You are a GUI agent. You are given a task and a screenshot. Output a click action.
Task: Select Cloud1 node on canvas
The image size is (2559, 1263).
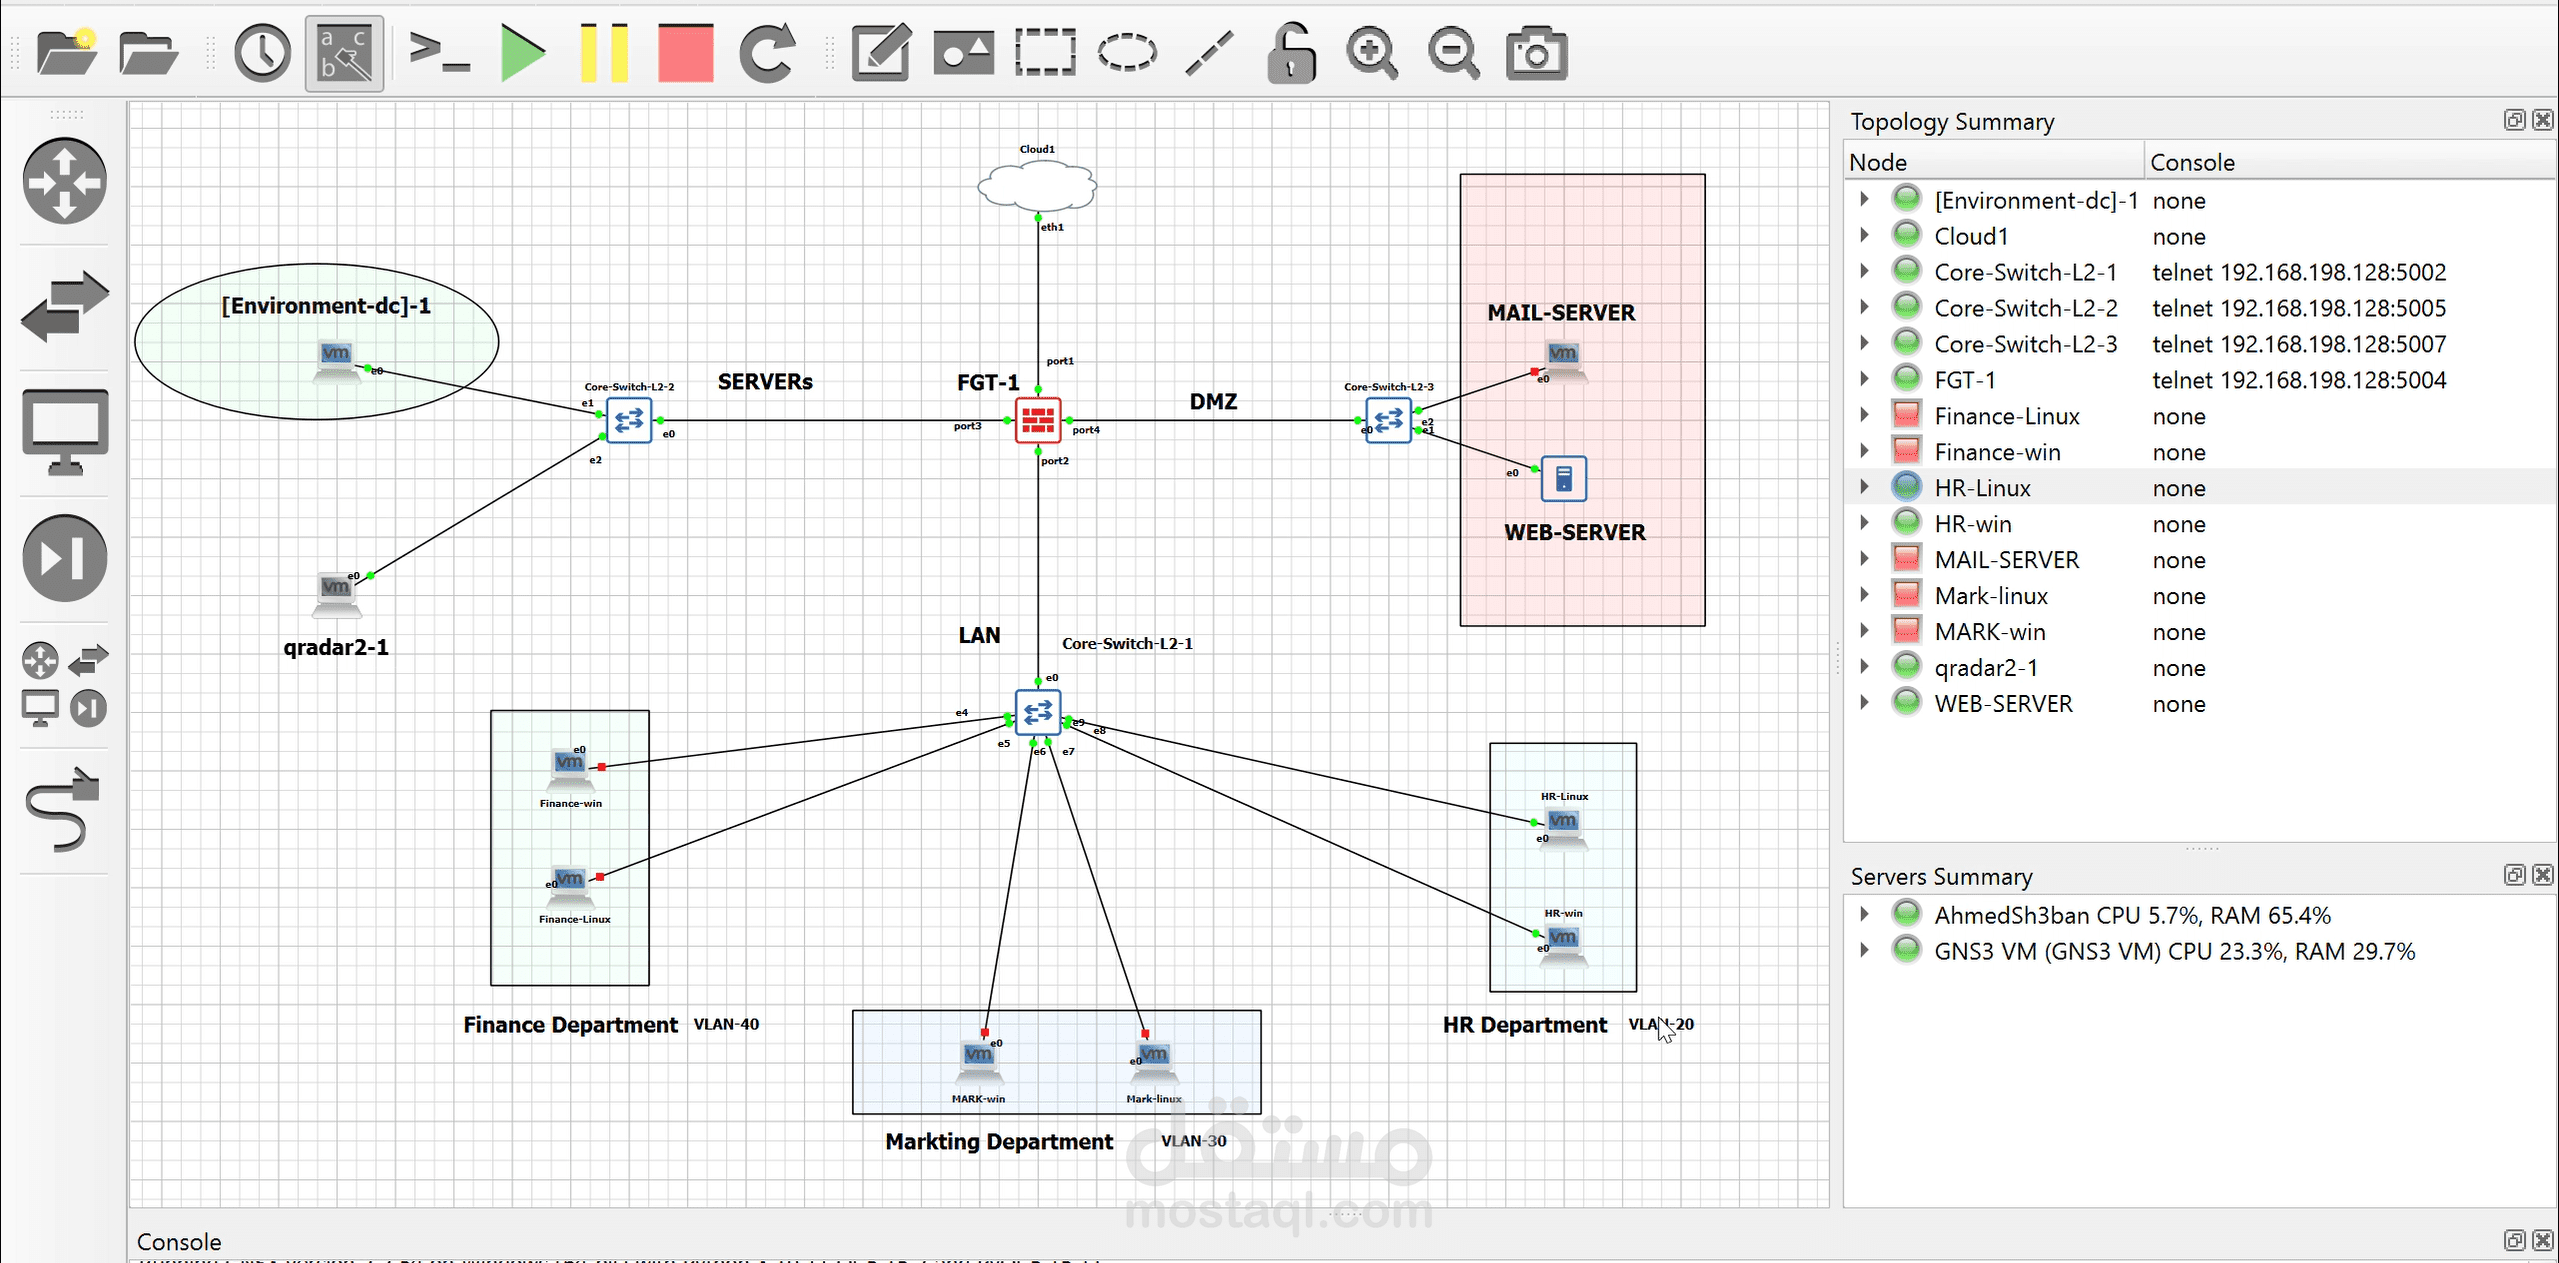1037,184
